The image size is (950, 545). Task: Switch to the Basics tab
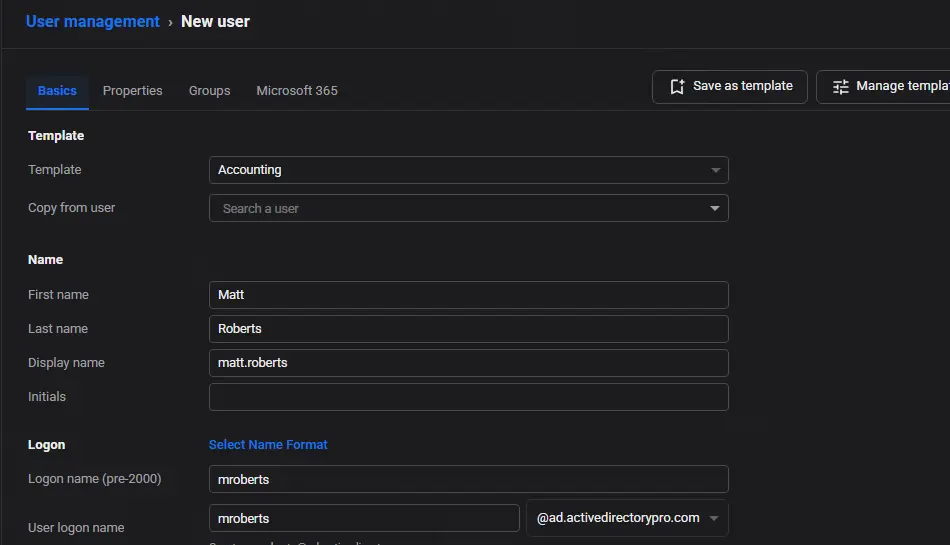pos(57,91)
